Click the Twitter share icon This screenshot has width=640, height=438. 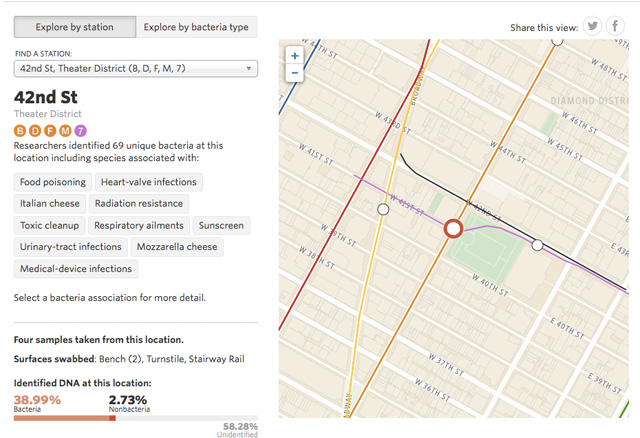coord(592,26)
